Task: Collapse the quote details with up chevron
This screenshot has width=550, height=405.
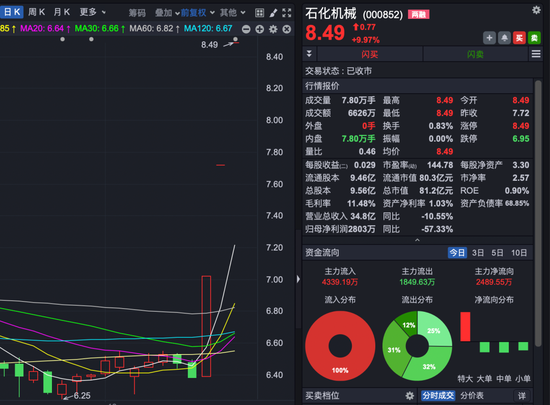Action: click(x=417, y=240)
